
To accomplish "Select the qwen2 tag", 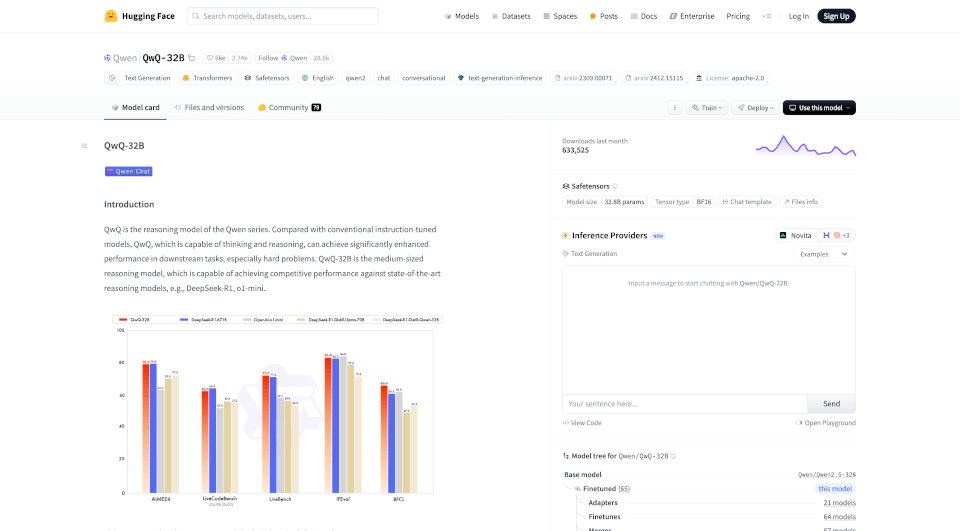I will (355, 78).
